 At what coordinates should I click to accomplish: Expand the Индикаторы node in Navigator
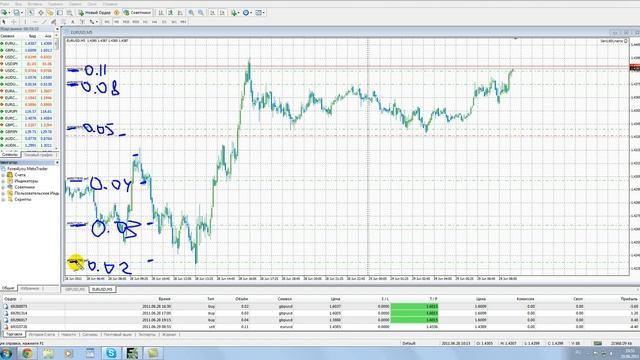pos(3,181)
